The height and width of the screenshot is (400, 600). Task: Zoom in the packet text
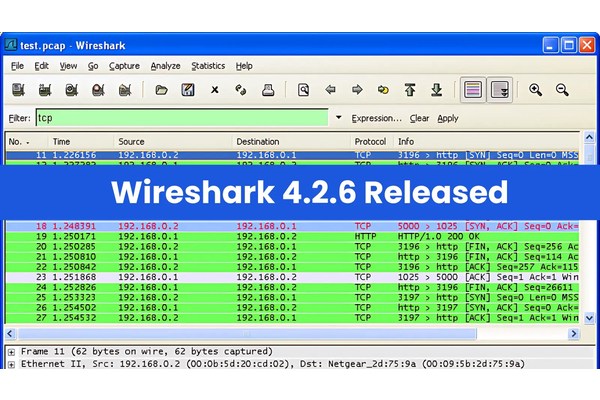(535, 90)
